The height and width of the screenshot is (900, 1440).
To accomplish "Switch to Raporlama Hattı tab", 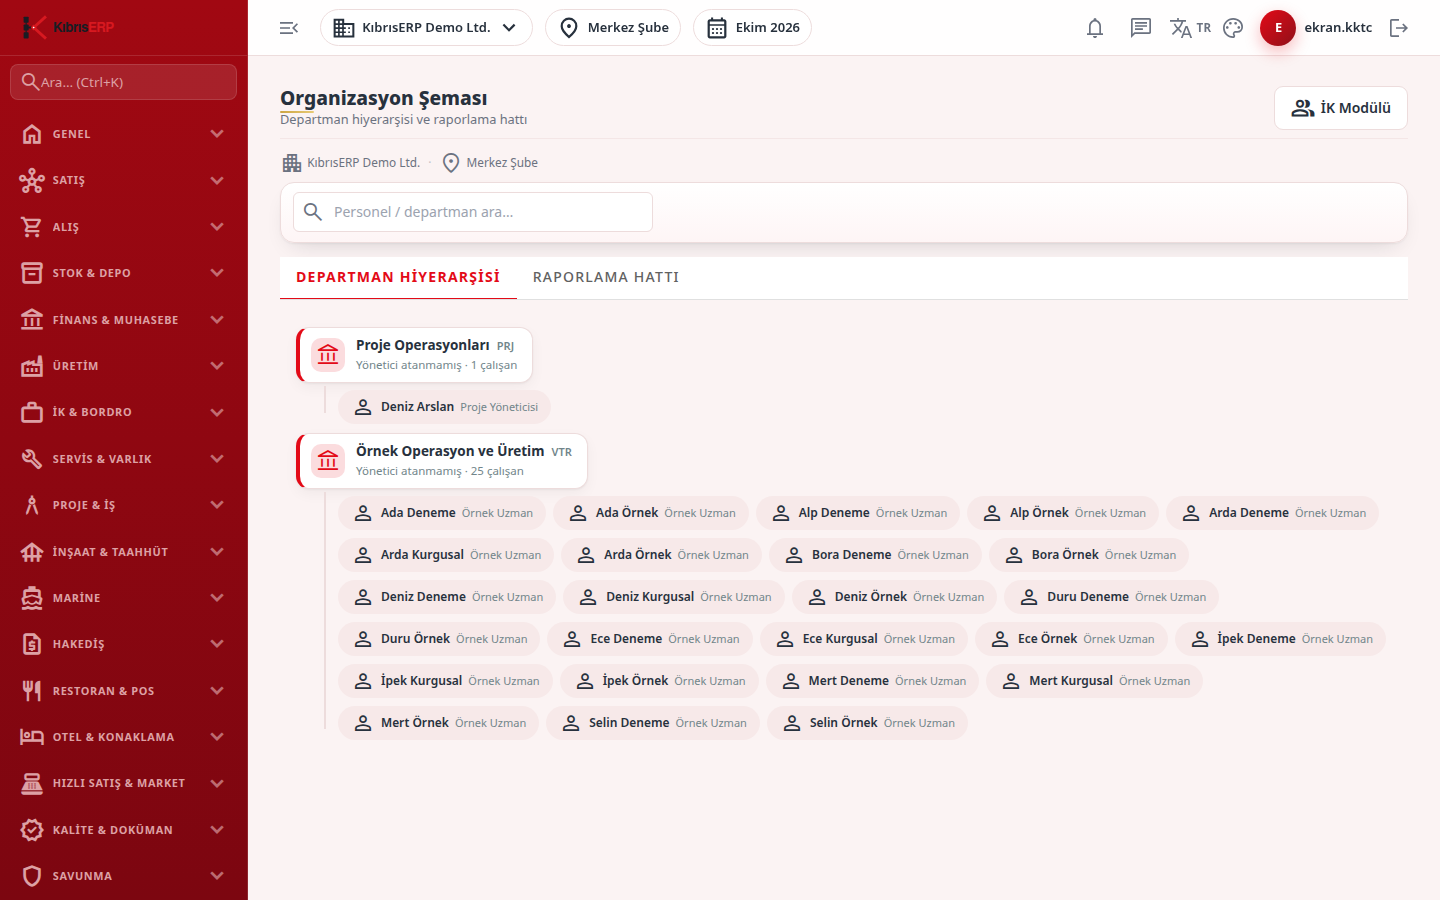I will click(x=606, y=277).
